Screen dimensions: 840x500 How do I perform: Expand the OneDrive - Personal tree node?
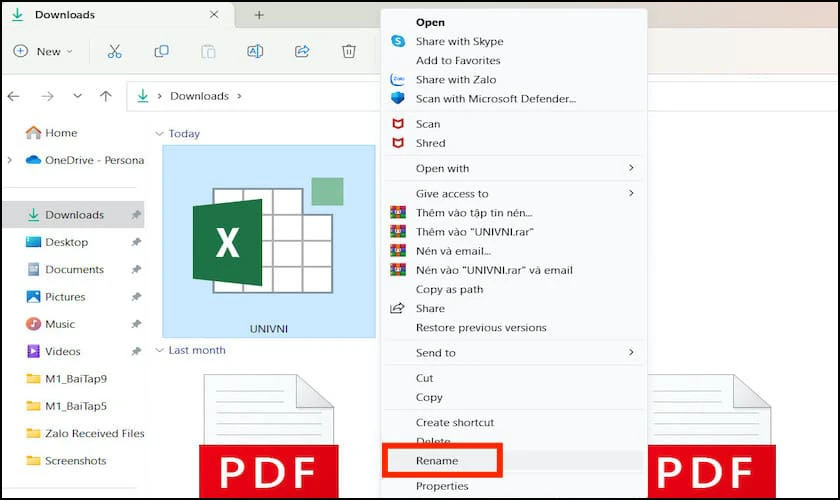point(10,160)
